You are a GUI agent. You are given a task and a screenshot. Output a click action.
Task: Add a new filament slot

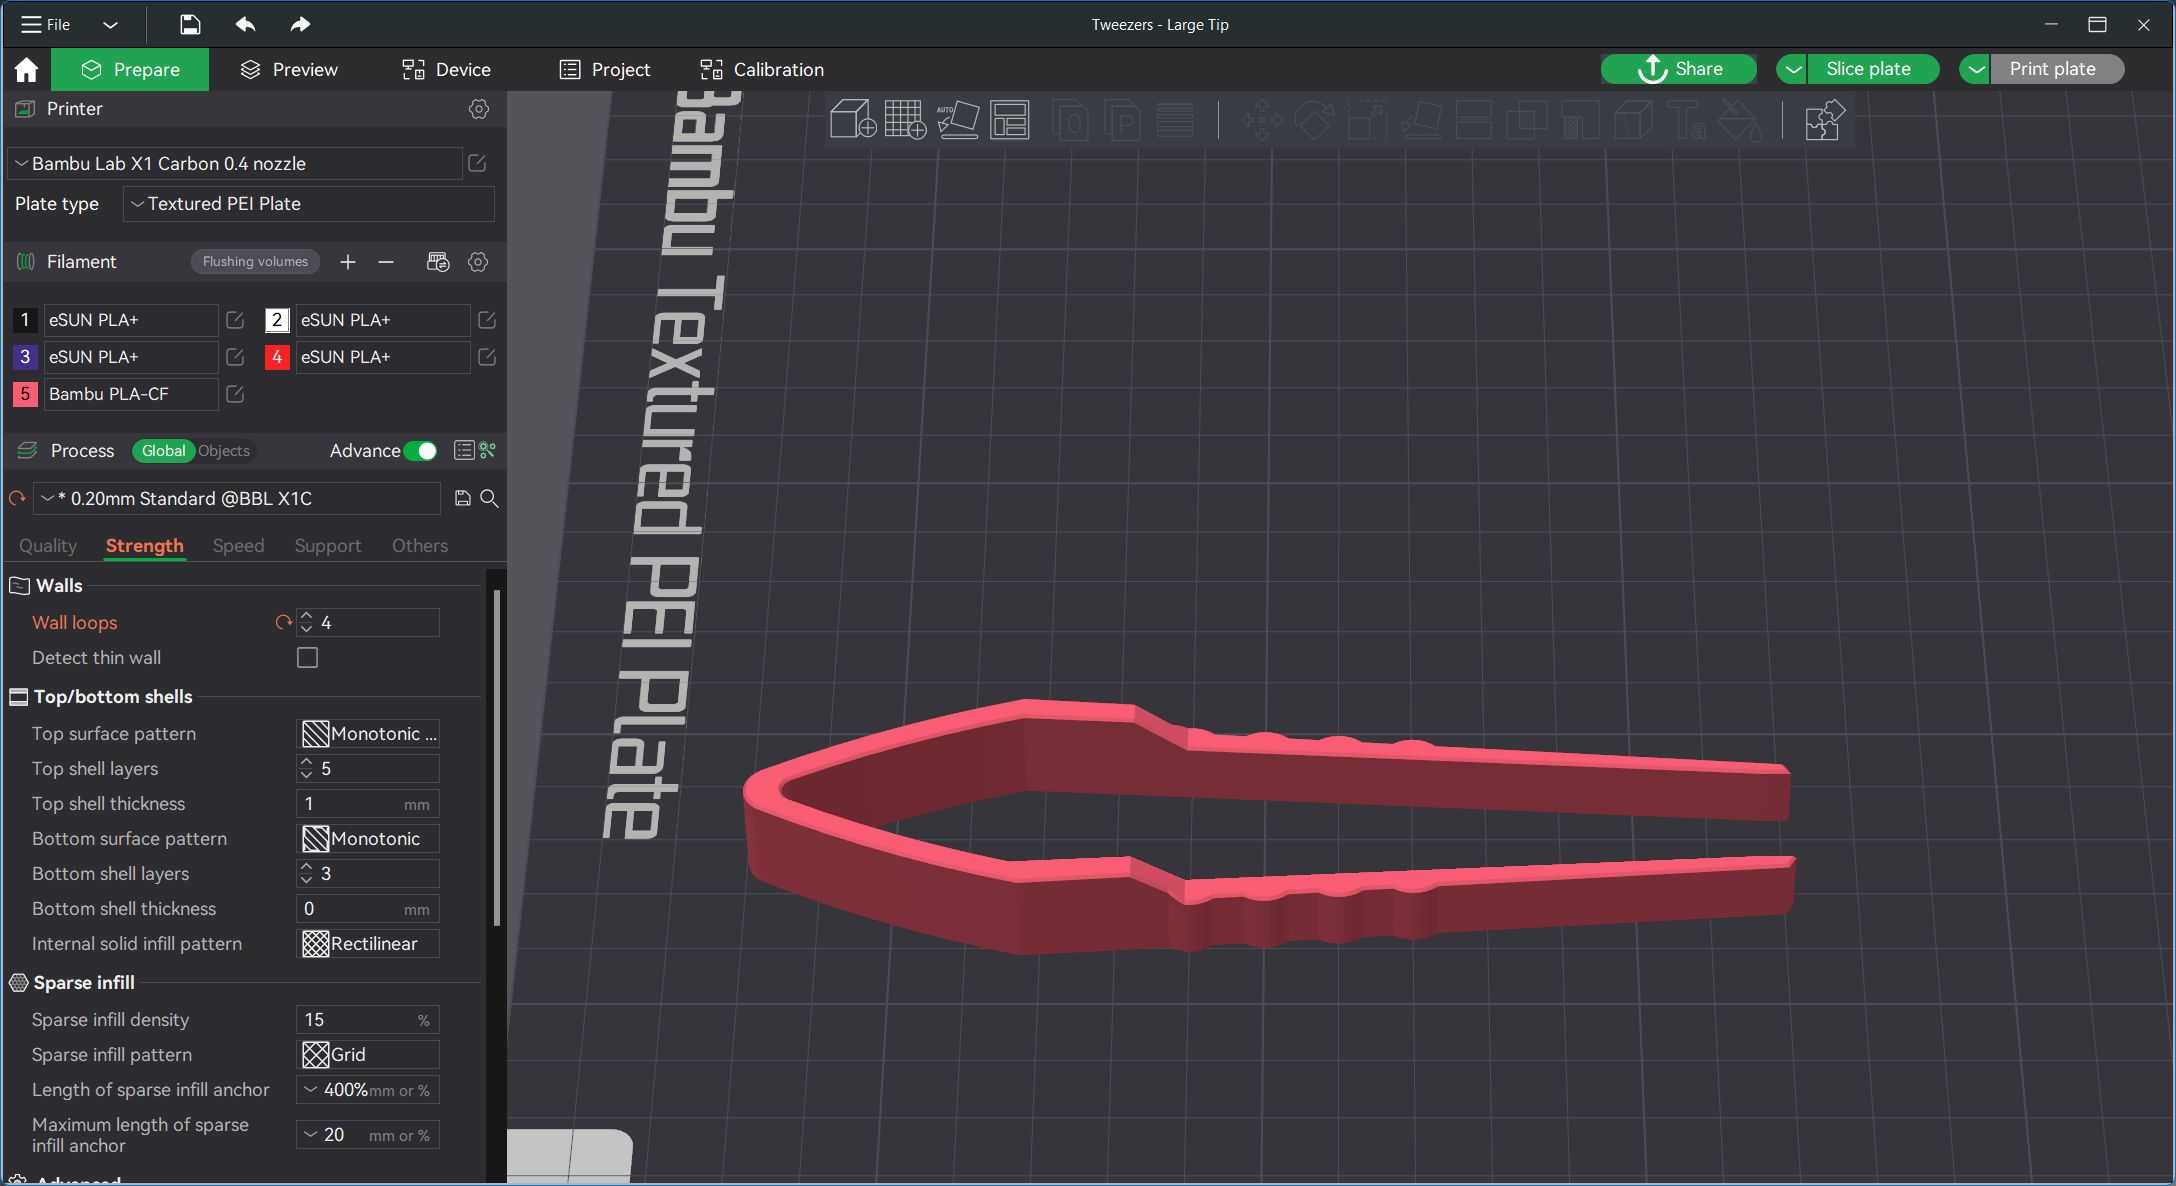tap(347, 262)
